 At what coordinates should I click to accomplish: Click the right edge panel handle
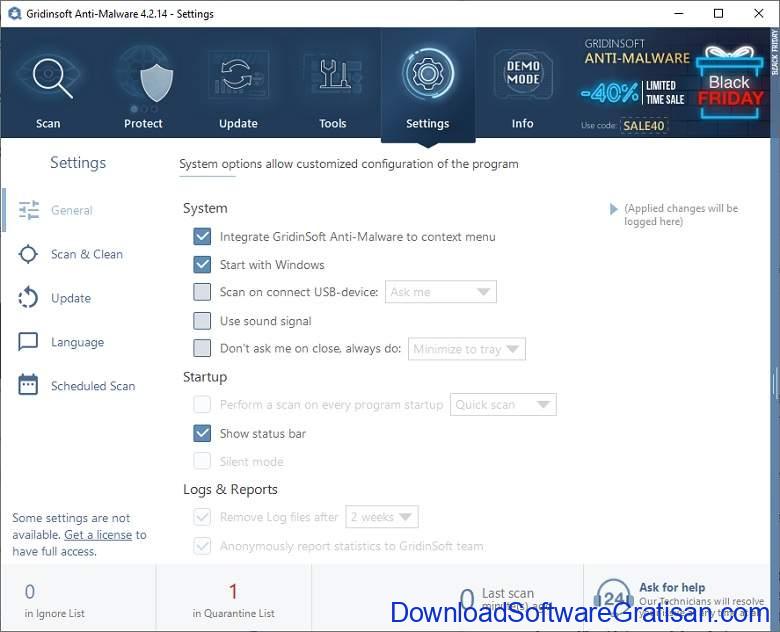click(x=775, y=383)
